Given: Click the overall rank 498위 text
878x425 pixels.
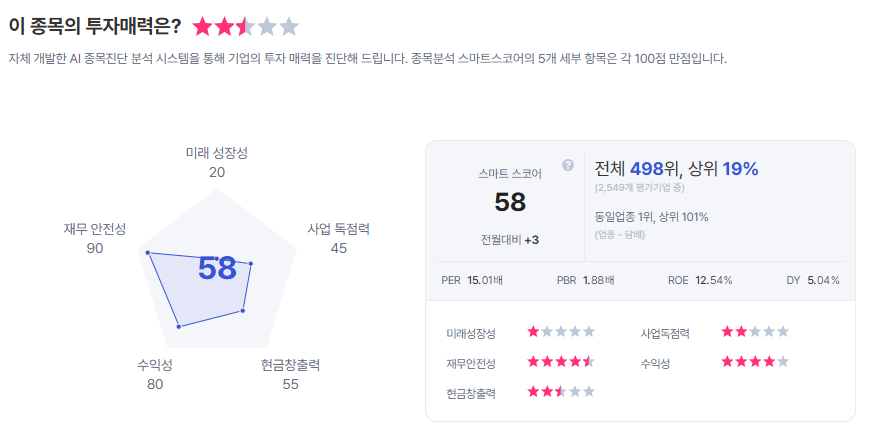Looking at the screenshot, I should coord(655,167).
